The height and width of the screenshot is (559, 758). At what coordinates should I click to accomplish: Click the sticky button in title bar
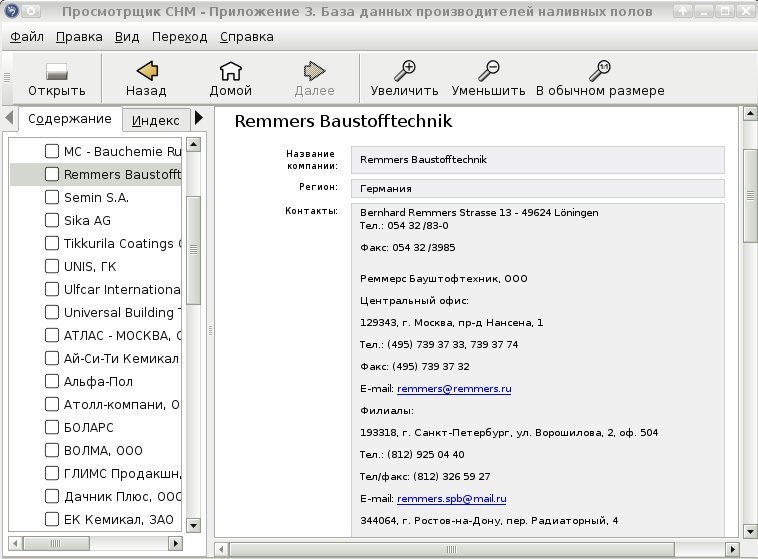(x=31, y=11)
